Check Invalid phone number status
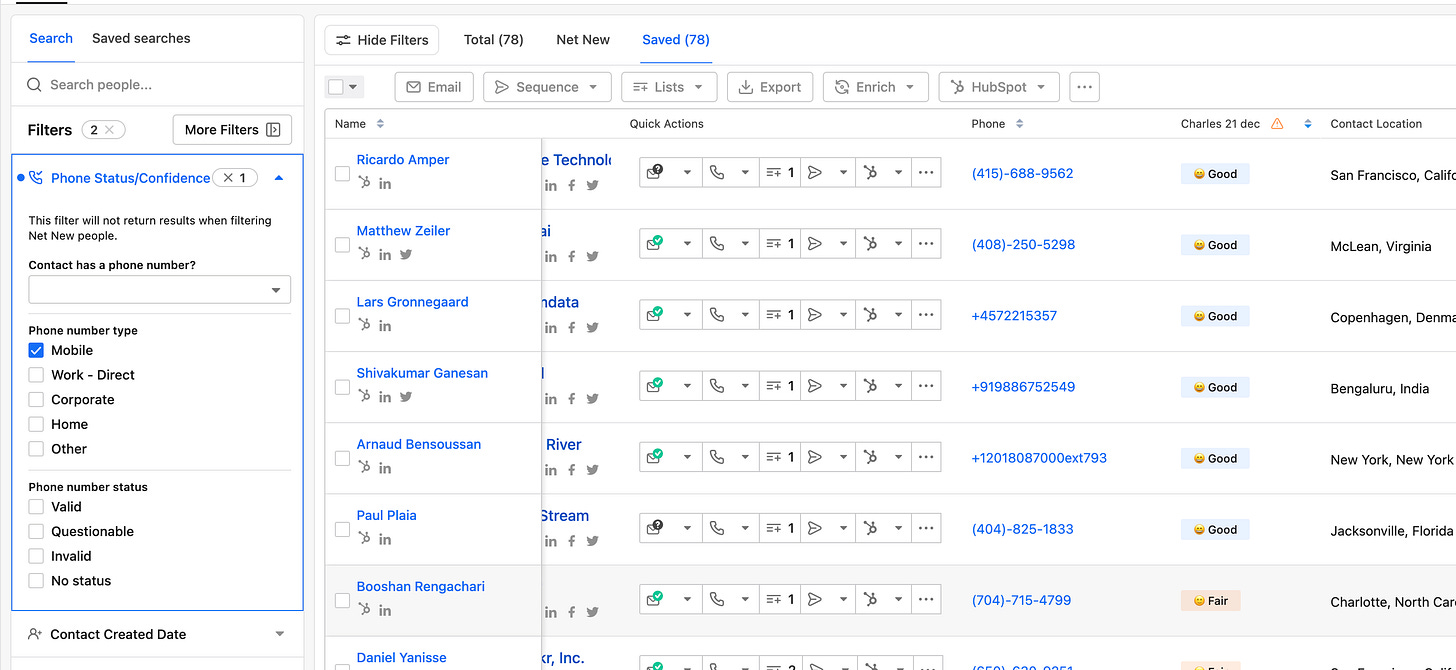 [36, 556]
